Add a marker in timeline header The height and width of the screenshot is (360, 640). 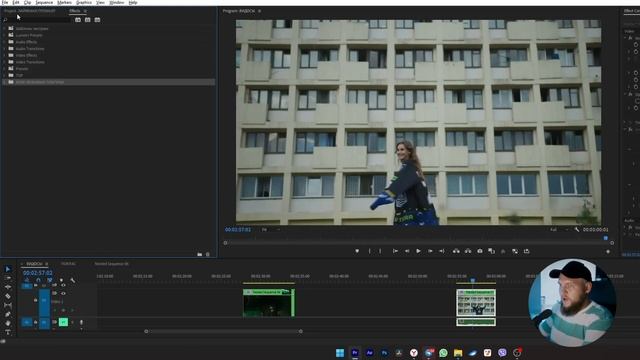coord(61,280)
